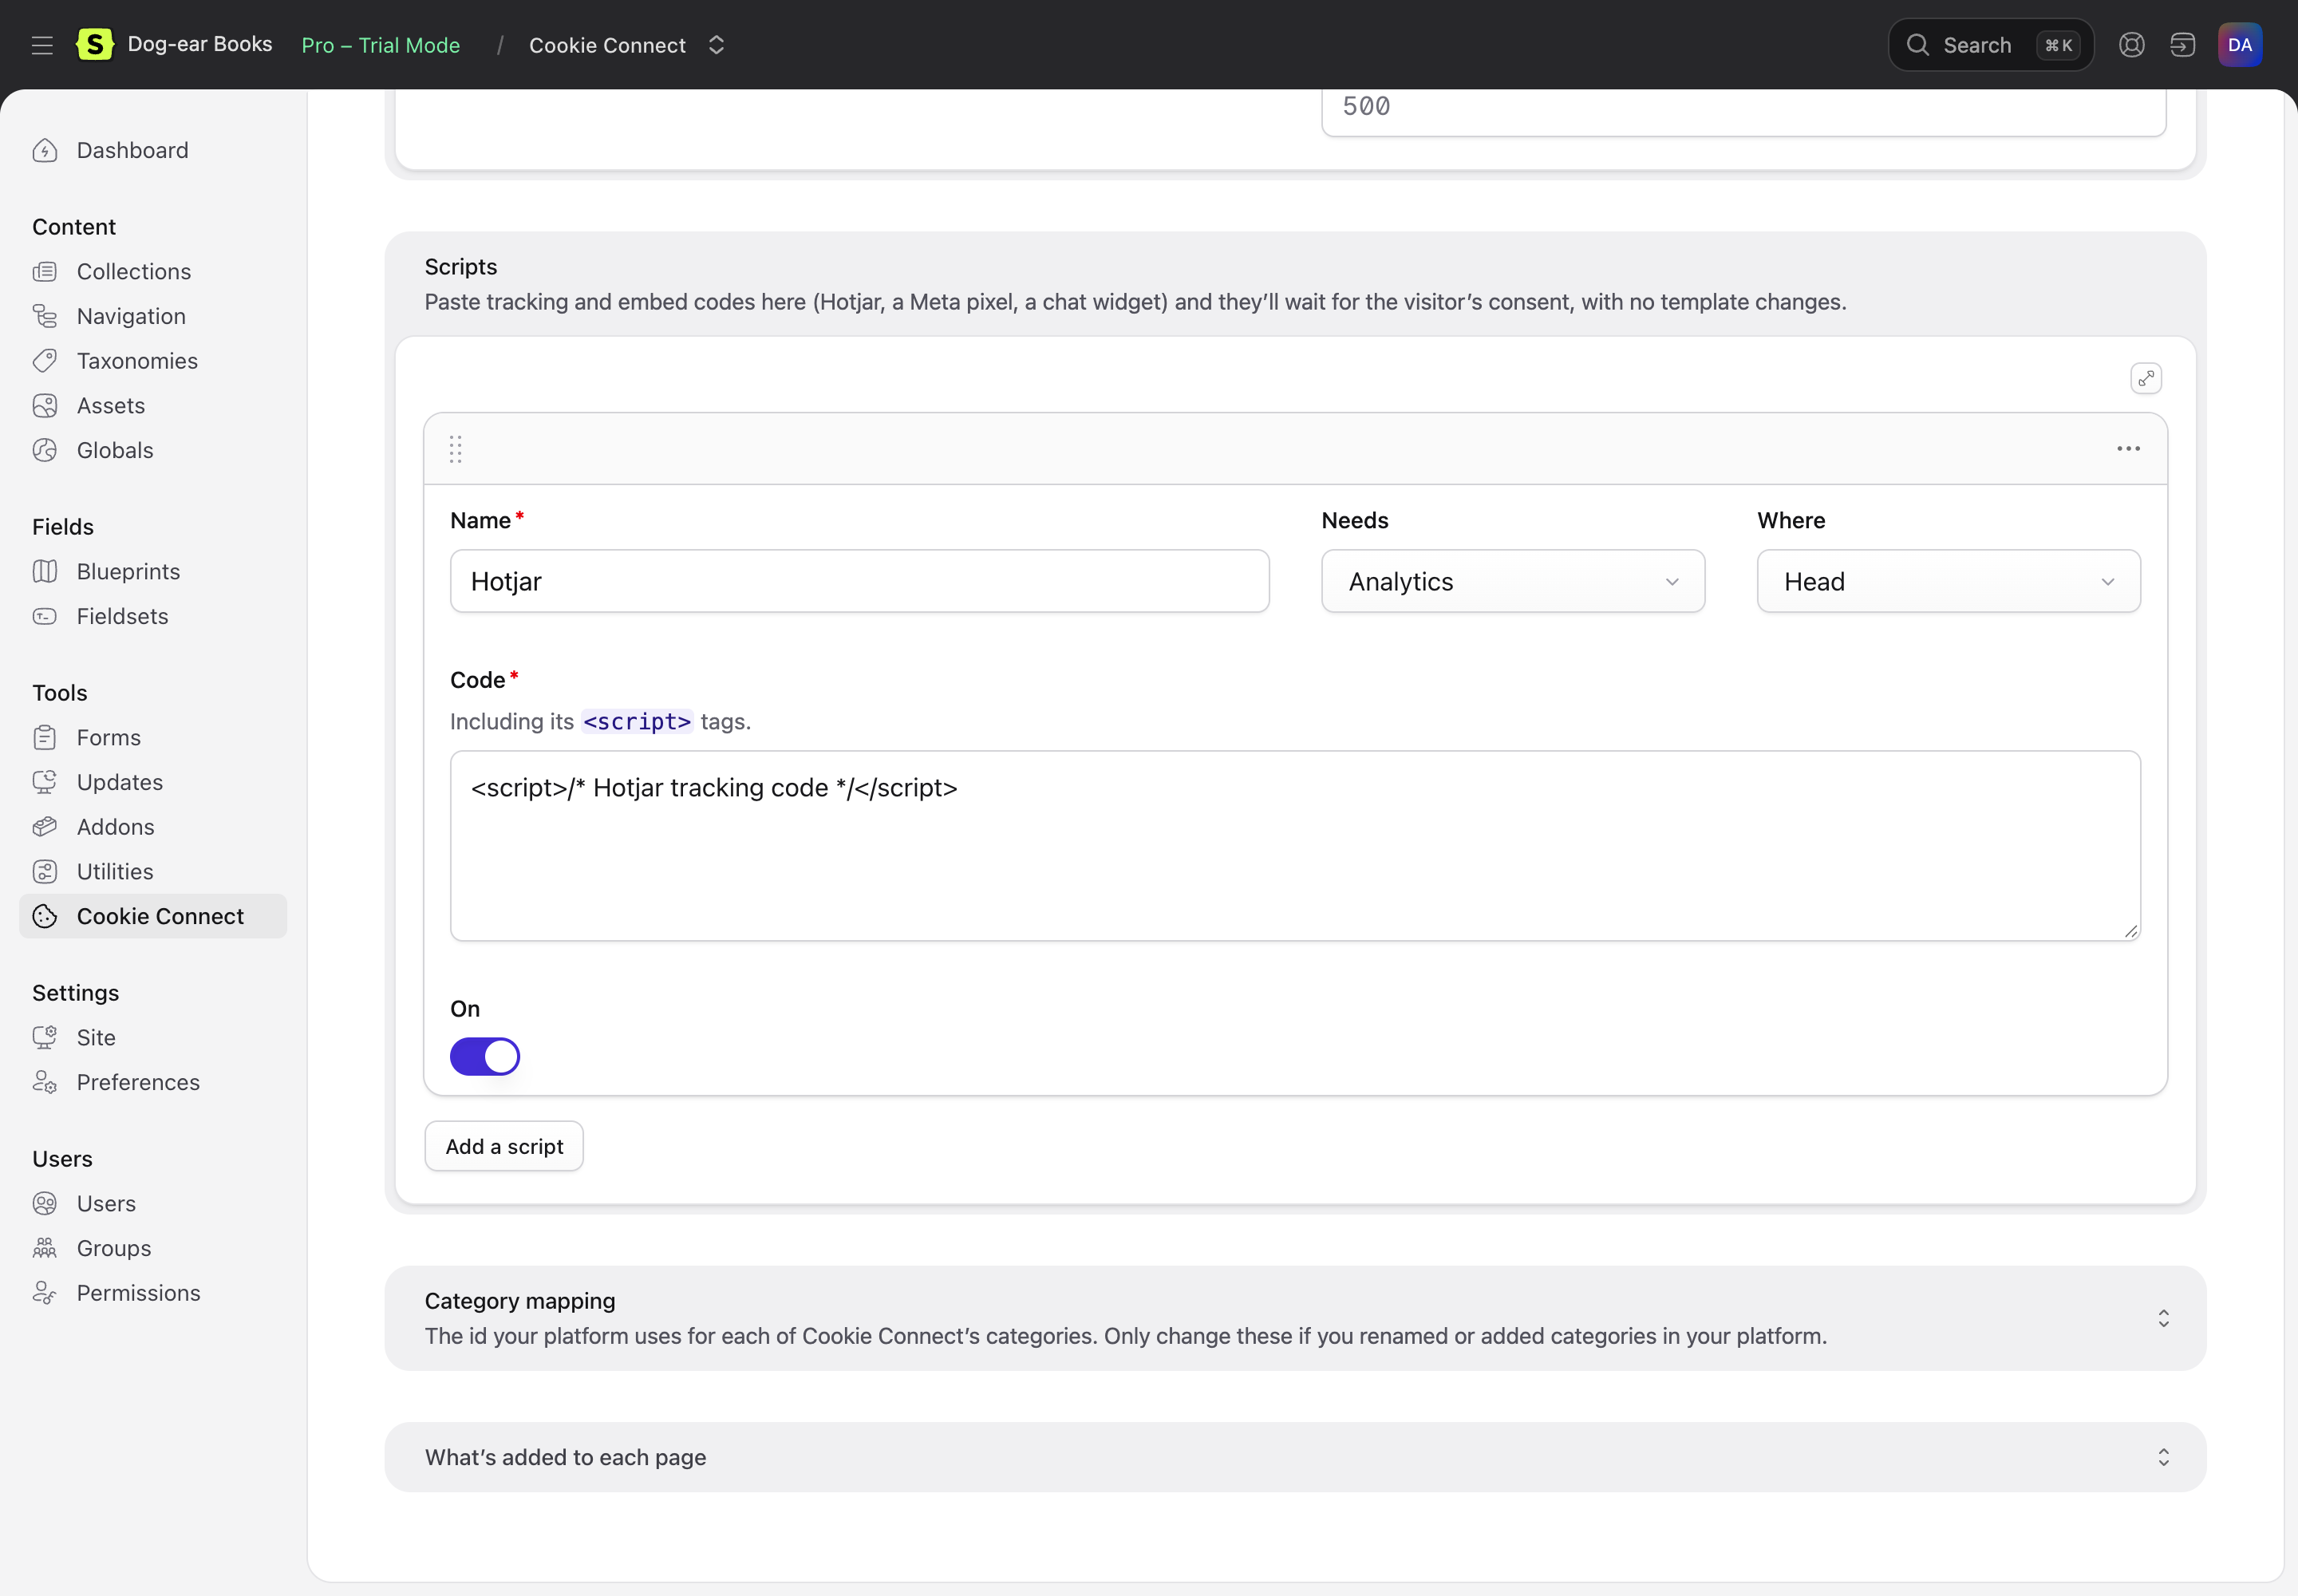Open the Search command bar
The width and height of the screenshot is (2298, 1596).
pyautogui.click(x=1990, y=45)
